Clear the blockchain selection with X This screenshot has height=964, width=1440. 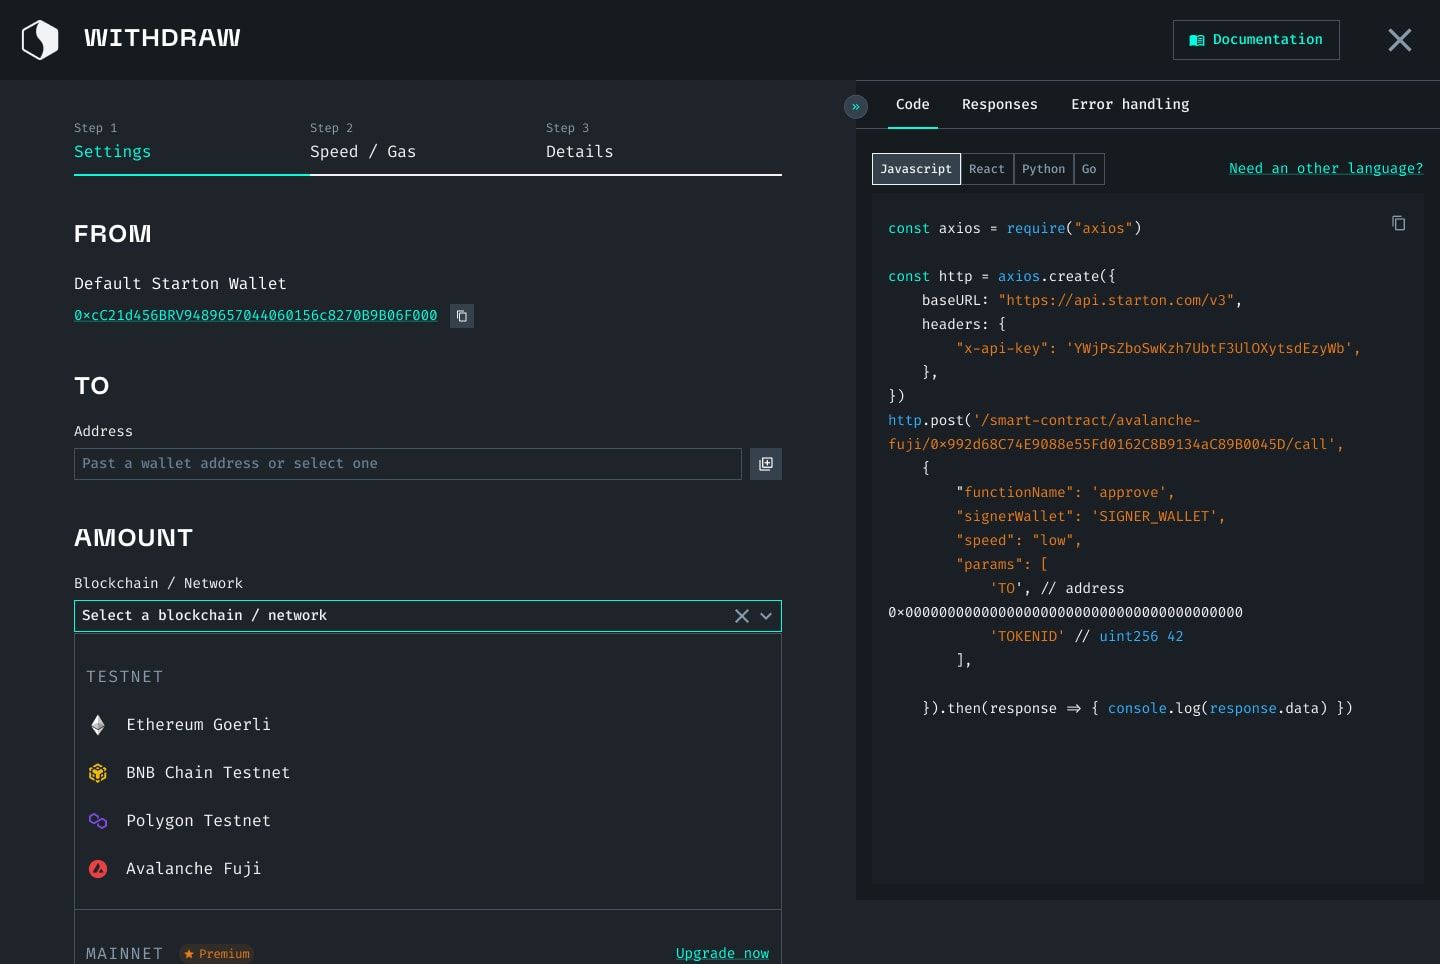tap(742, 616)
